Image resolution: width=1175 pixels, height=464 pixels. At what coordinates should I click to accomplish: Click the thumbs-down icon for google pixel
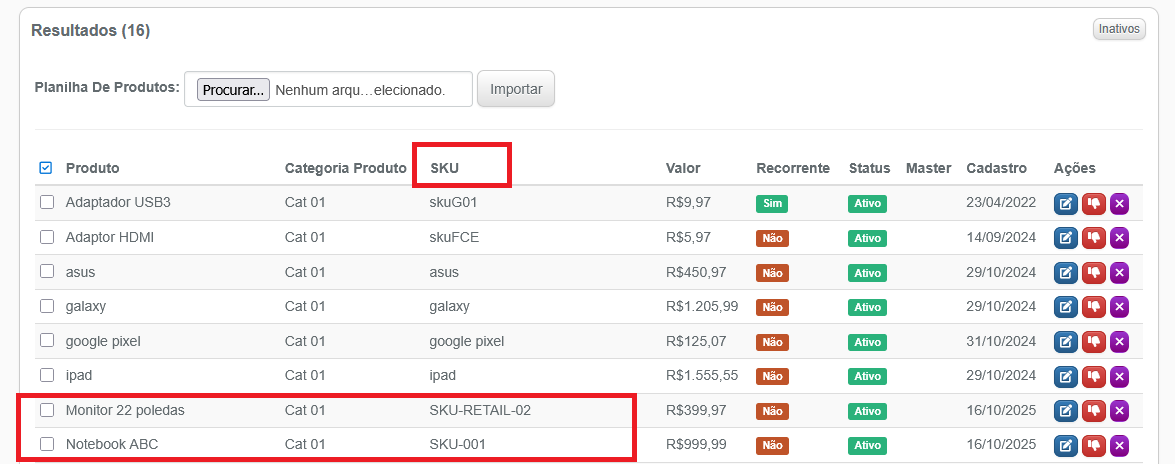click(x=1093, y=341)
